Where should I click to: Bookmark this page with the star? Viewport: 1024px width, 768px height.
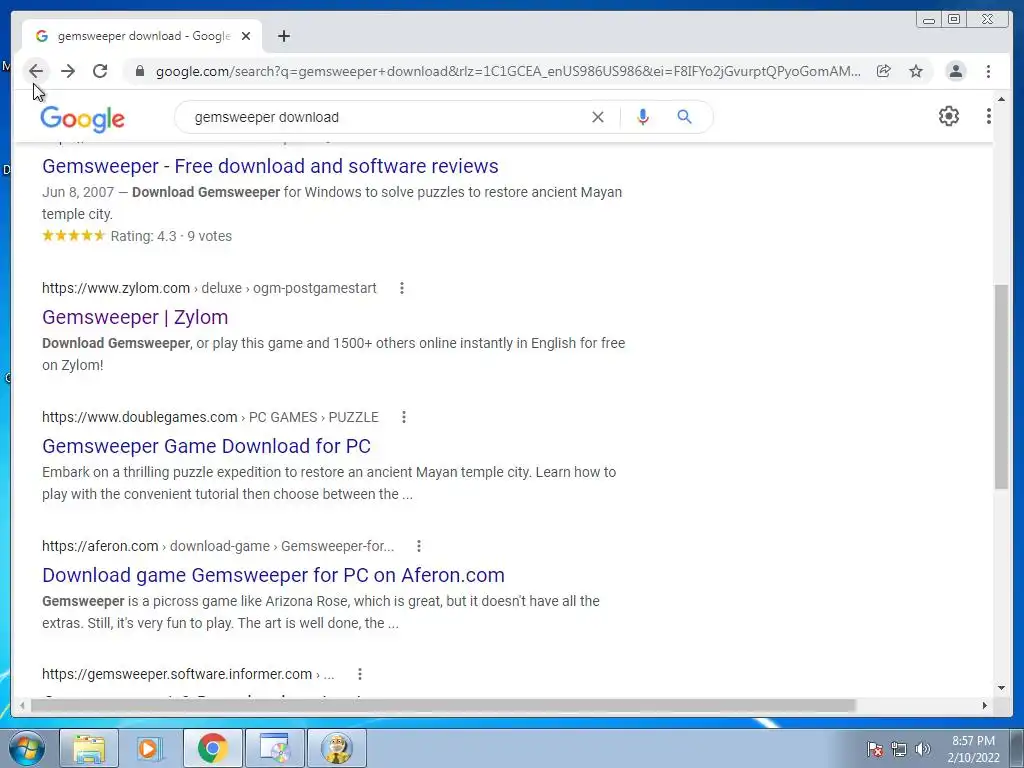(x=916, y=71)
